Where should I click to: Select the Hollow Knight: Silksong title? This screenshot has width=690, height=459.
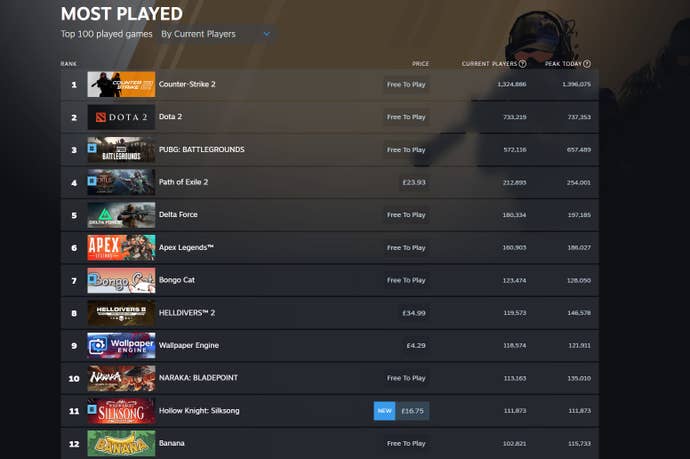tap(199, 411)
